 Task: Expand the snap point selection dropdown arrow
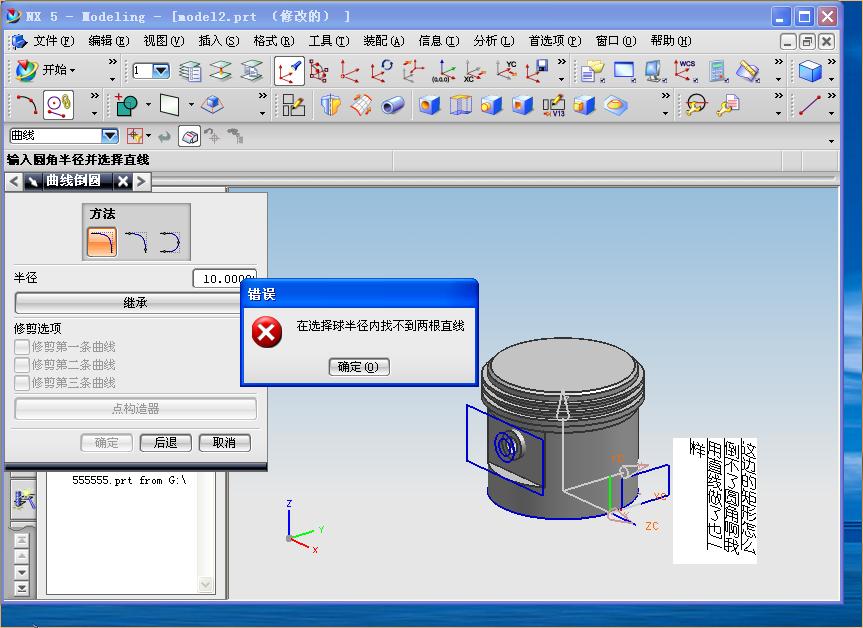click(x=149, y=135)
